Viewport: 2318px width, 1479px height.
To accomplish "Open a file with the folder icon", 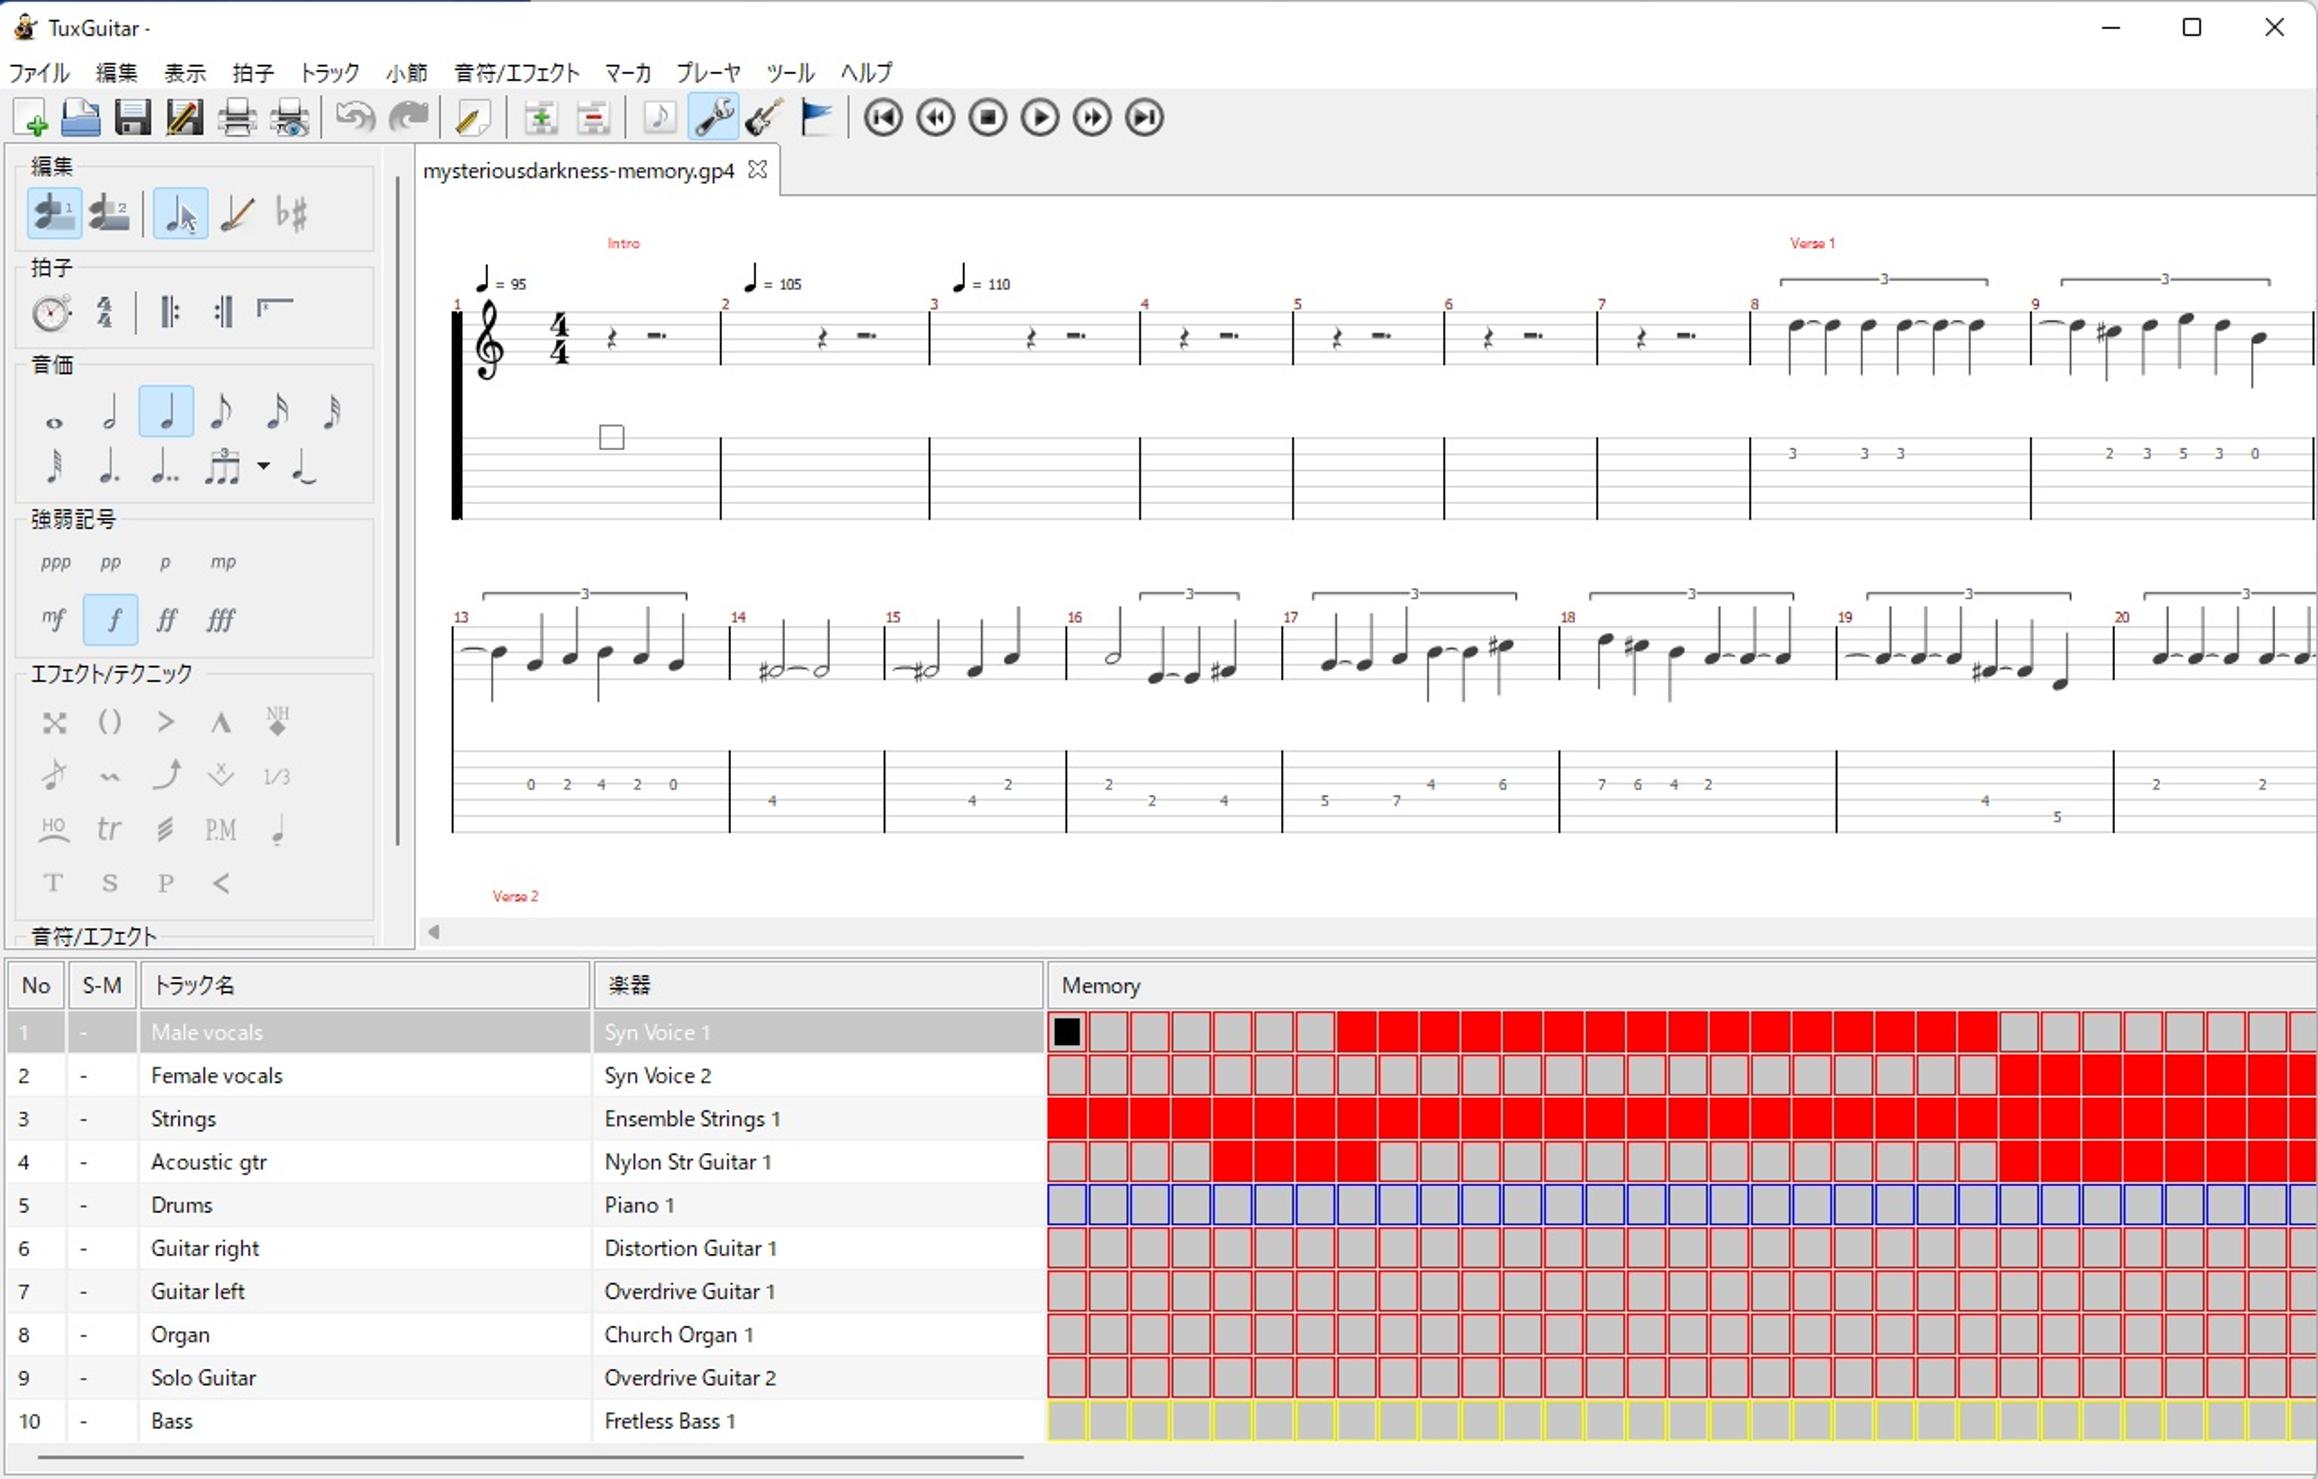I will 81,118.
